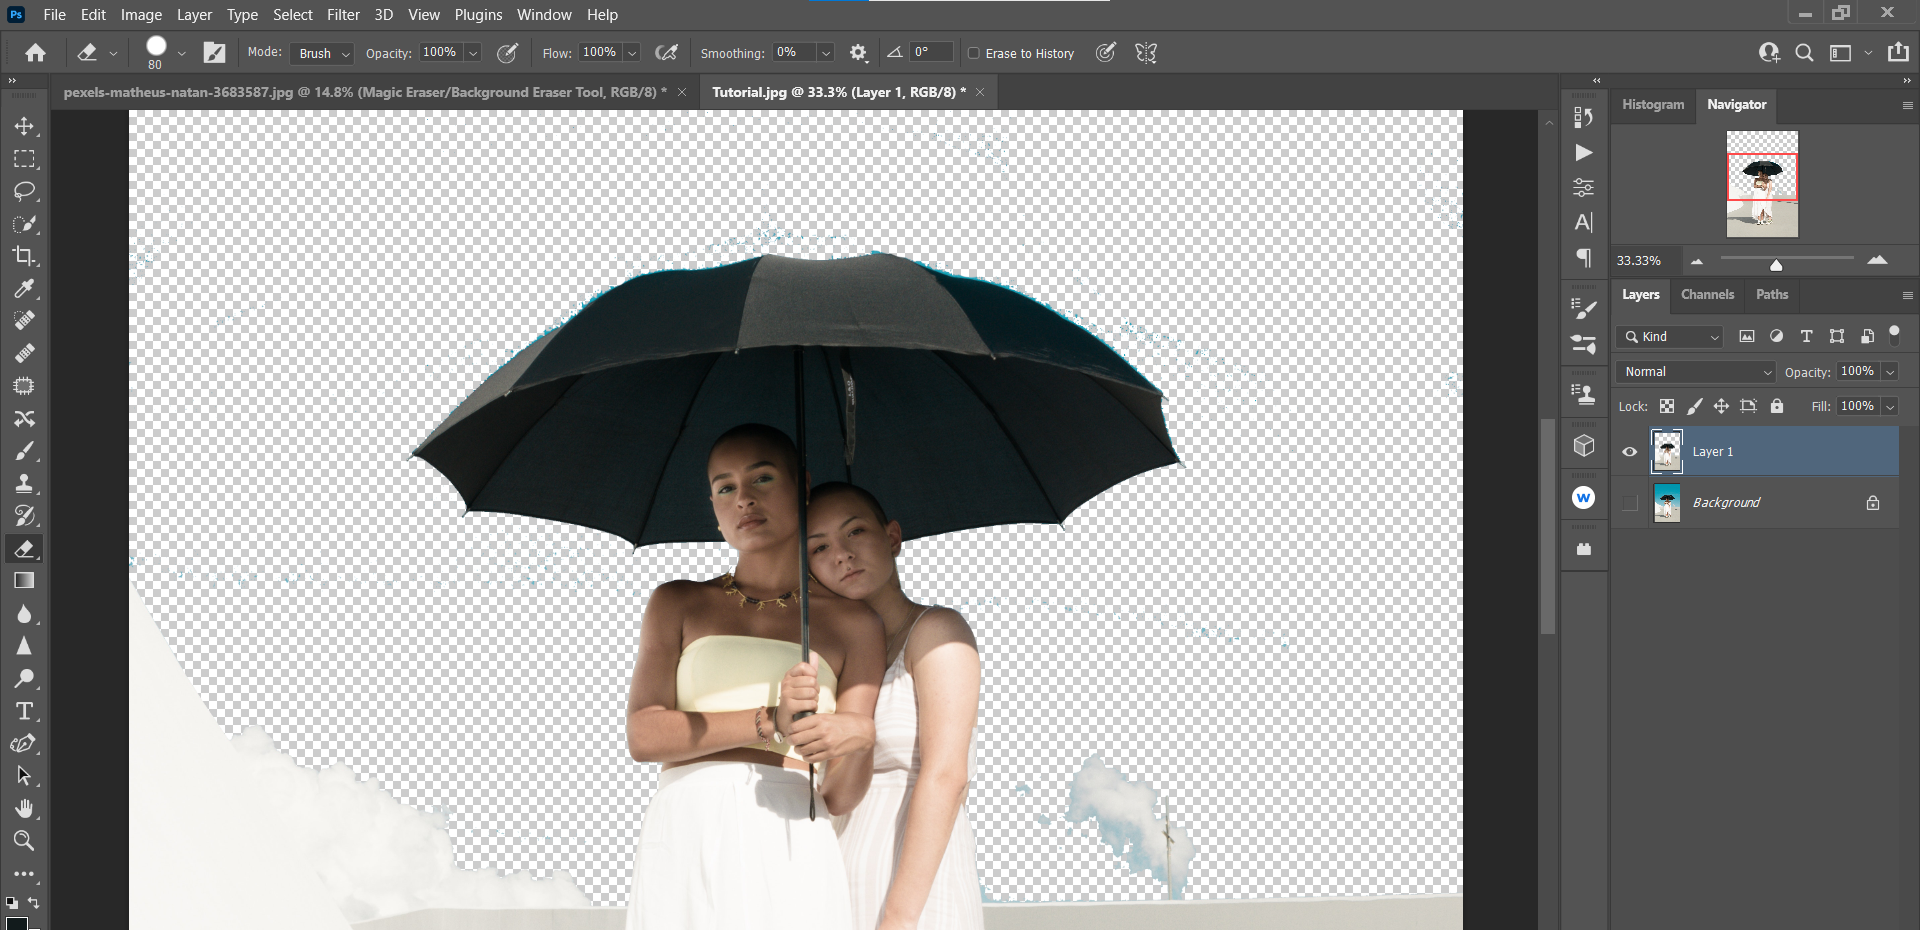Select the Lasso tool
Viewport: 1920px width, 930px height.
[25, 192]
